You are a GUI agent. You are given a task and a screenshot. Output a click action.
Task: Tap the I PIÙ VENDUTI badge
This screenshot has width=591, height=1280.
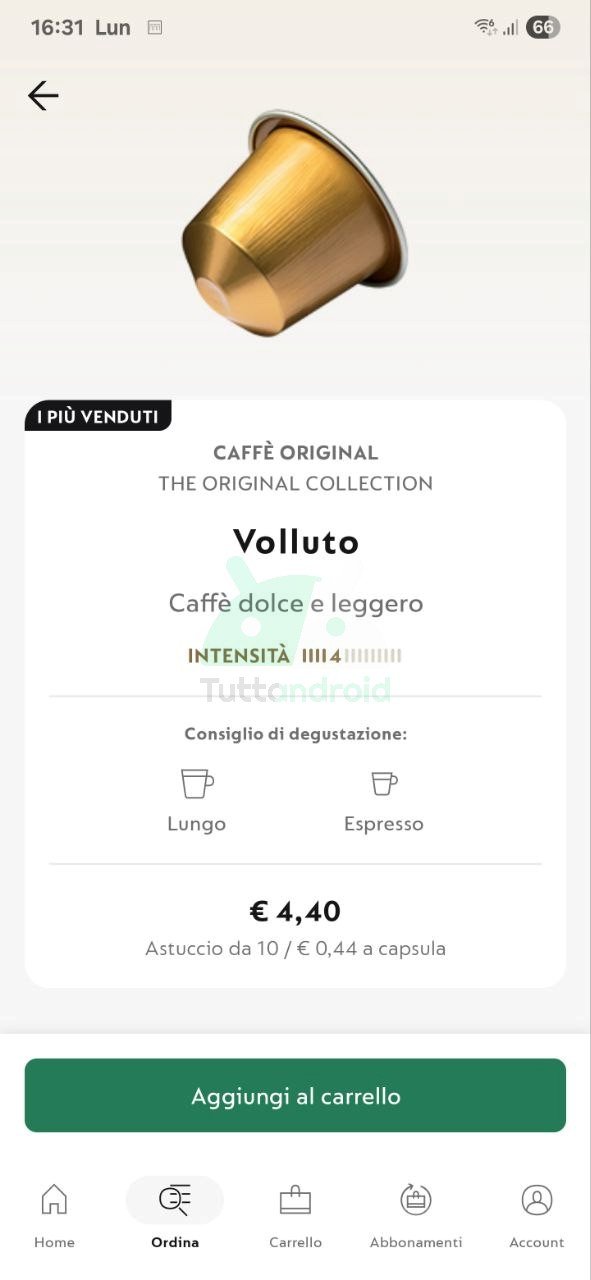click(x=98, y=417)
